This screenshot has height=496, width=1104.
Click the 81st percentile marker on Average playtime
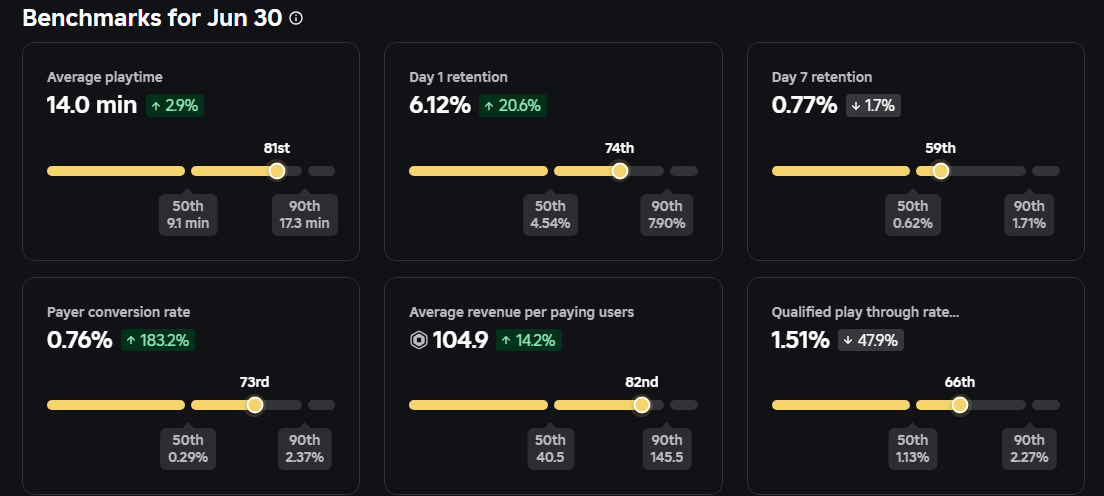click(277, 171)
